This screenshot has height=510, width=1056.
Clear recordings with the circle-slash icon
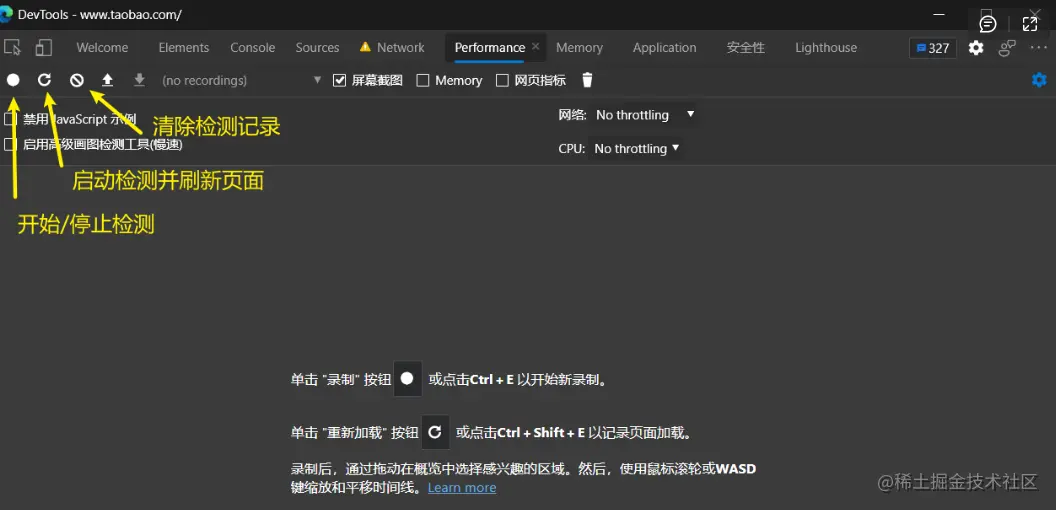77,80
